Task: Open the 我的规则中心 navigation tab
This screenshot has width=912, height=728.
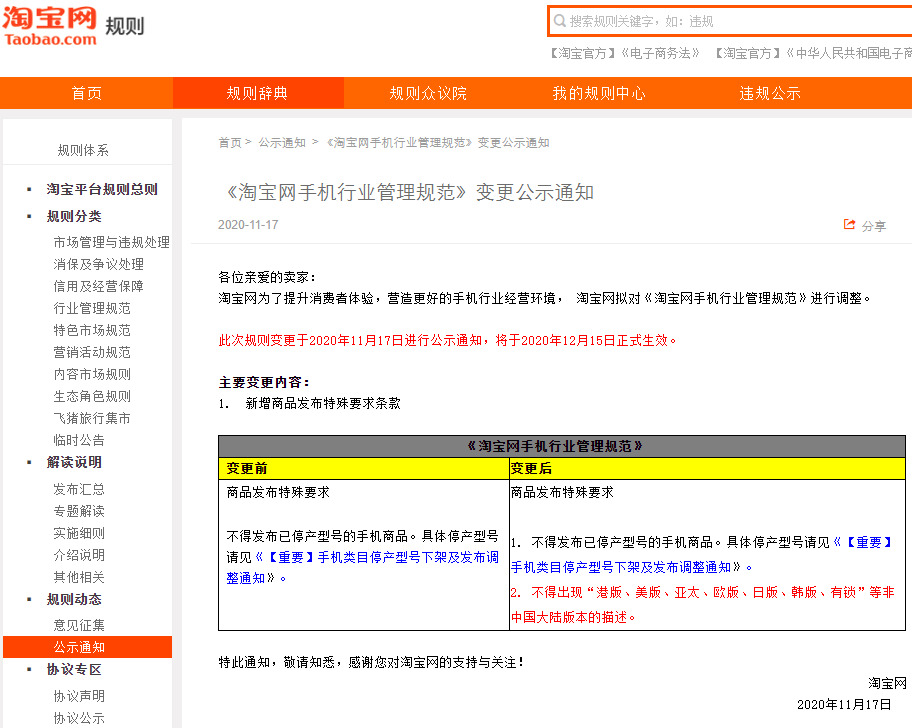Action: pos(599,93)
